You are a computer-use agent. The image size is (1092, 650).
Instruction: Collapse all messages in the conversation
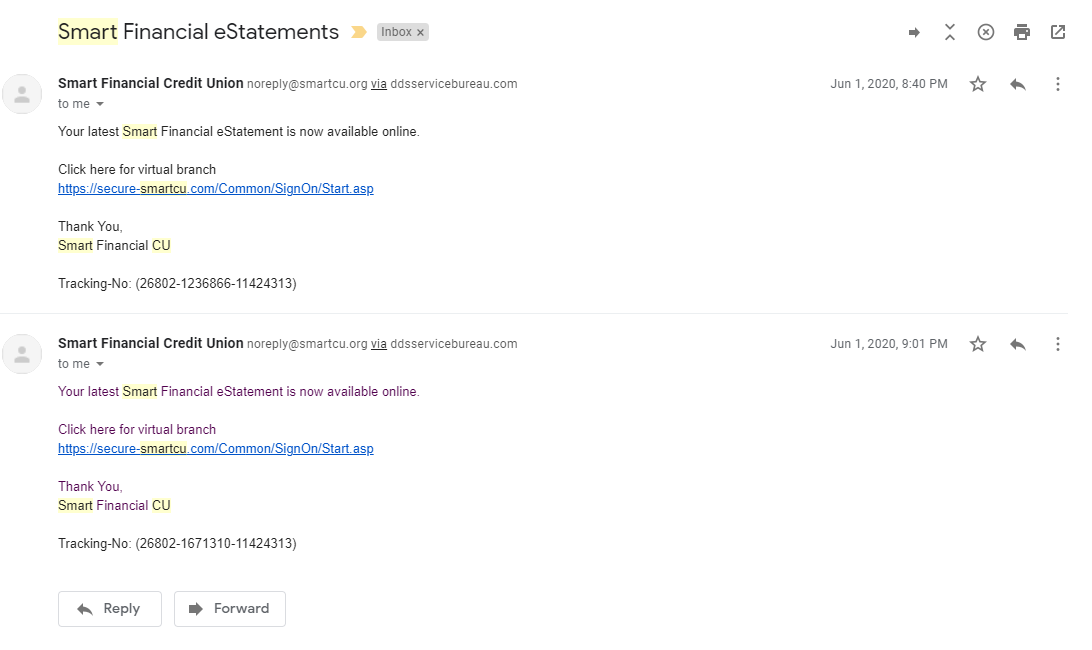[950, 32]
